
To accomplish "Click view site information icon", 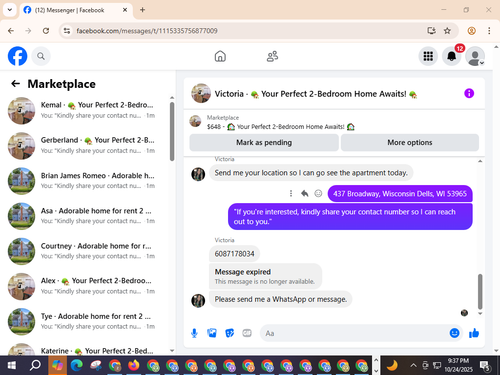I will point(67,31).
